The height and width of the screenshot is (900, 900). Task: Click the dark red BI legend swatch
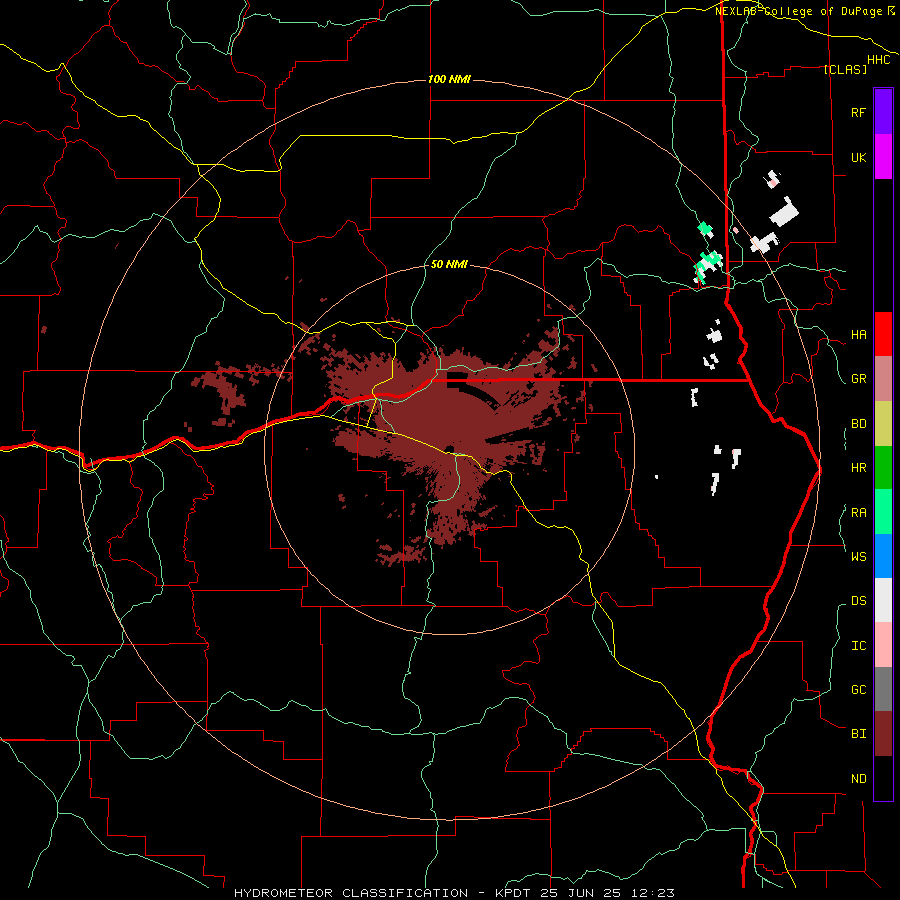(x=883, y=734)
